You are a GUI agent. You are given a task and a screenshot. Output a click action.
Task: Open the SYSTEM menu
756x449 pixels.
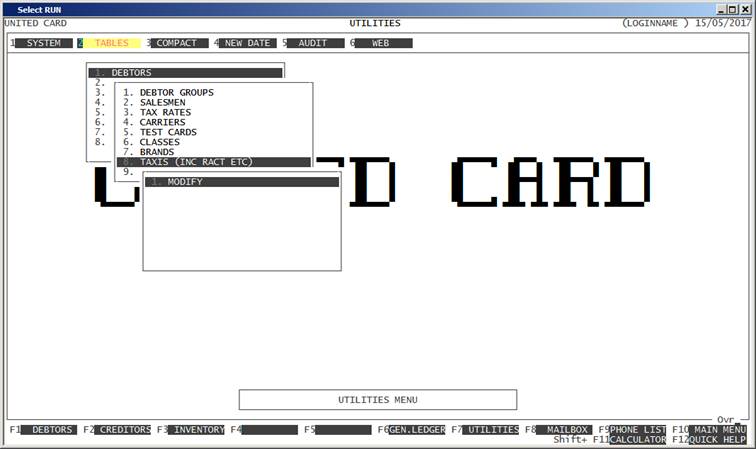(x=43, y=43)
